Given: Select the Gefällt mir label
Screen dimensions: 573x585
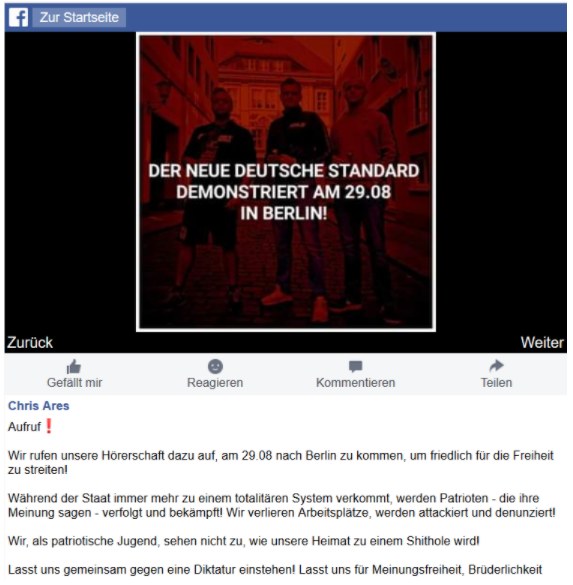Looking at the screenshot, I should (74, 382).
